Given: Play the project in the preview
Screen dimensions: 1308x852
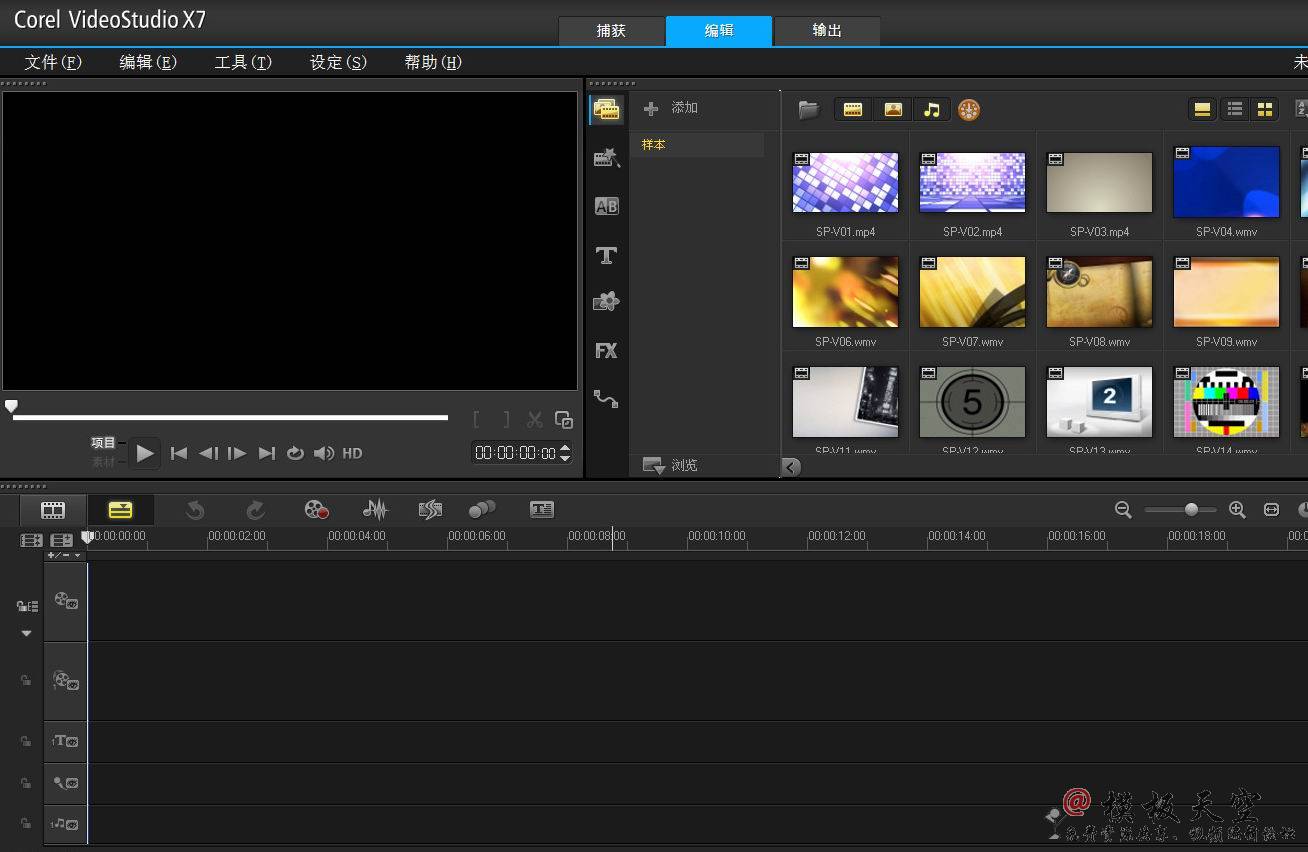Looking at the screenshot, I should [x=145, y=453].
